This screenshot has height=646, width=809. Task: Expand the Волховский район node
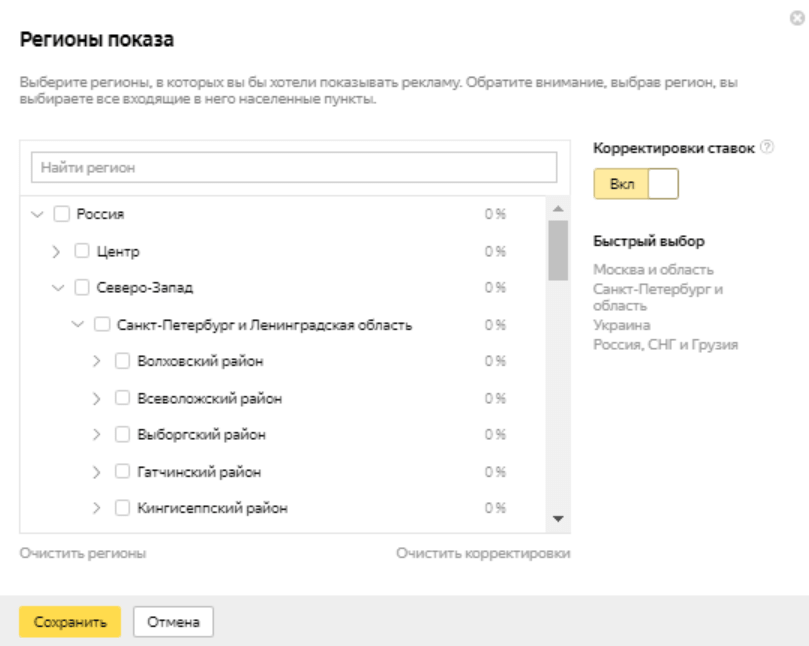pos(97,361)
